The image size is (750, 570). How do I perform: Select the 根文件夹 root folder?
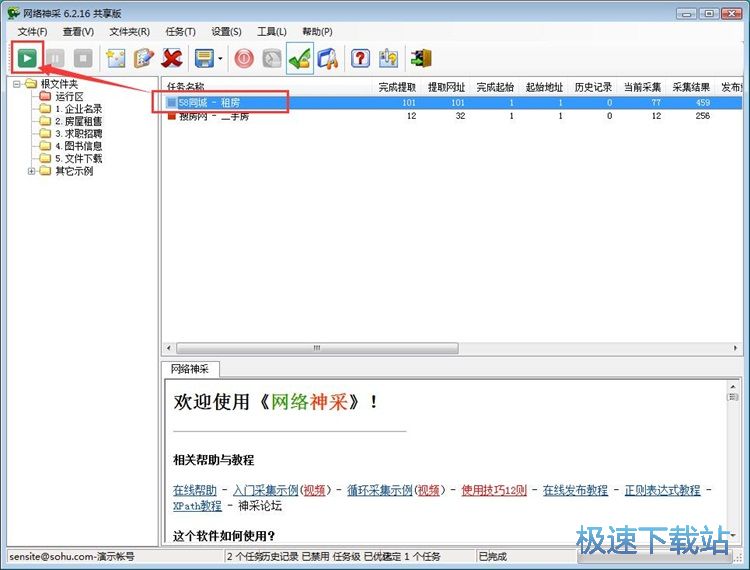coord(59,84)
